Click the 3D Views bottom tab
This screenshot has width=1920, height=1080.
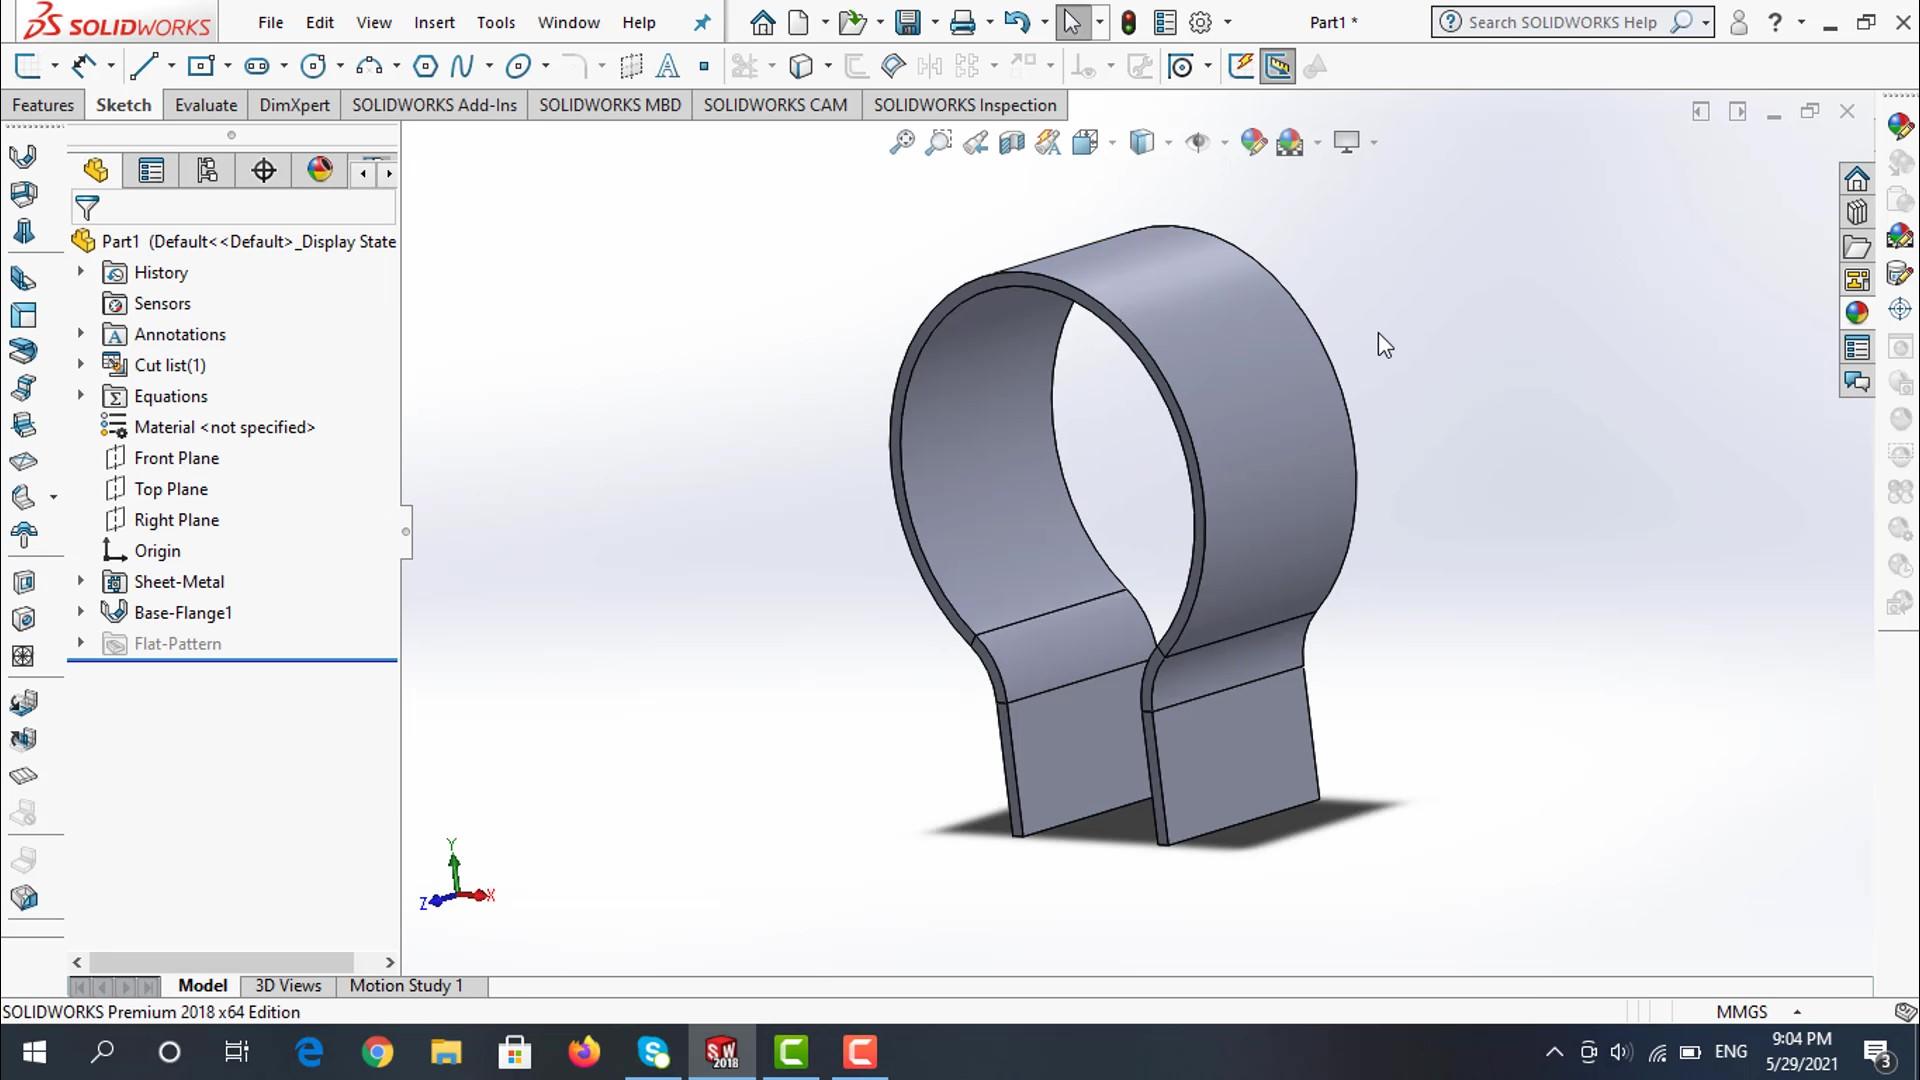288,986
